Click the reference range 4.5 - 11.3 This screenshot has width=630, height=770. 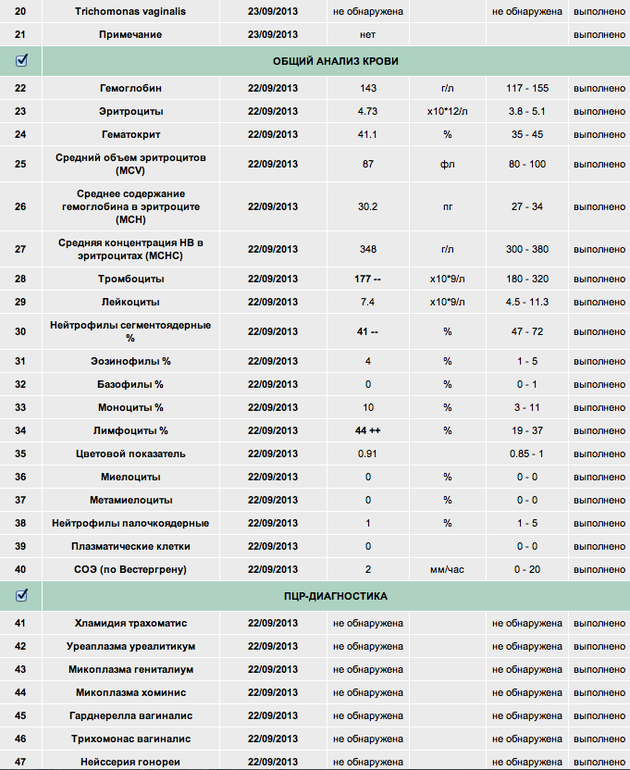tap(527, 302)
